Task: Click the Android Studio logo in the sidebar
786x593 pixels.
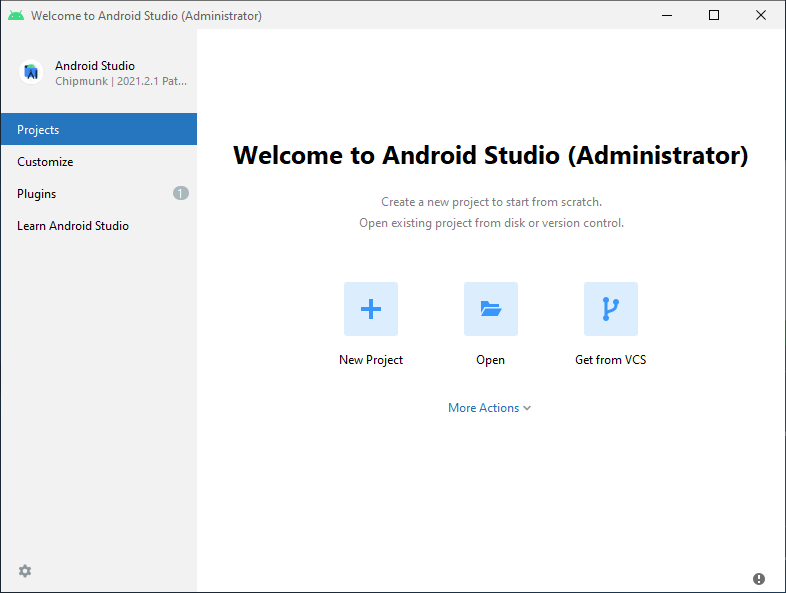Action: click(32, 73)
